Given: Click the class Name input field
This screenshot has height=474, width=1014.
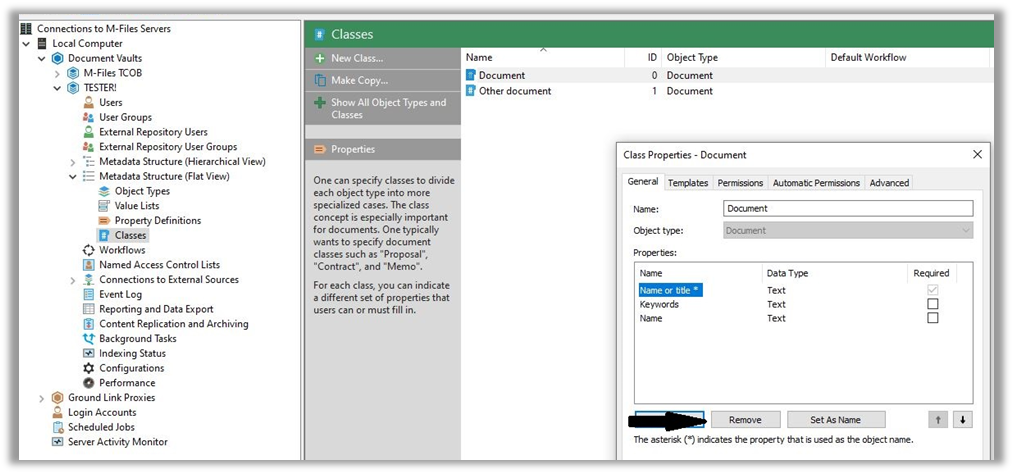Looking at the screenshot, I should tap(848, 208).
